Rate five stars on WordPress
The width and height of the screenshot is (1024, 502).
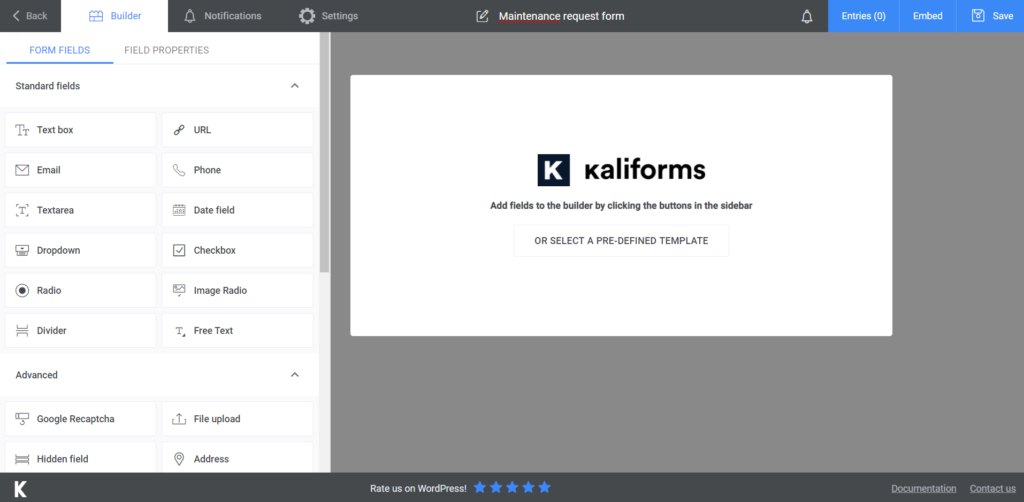pyautogui.click(x=545, y=488)
